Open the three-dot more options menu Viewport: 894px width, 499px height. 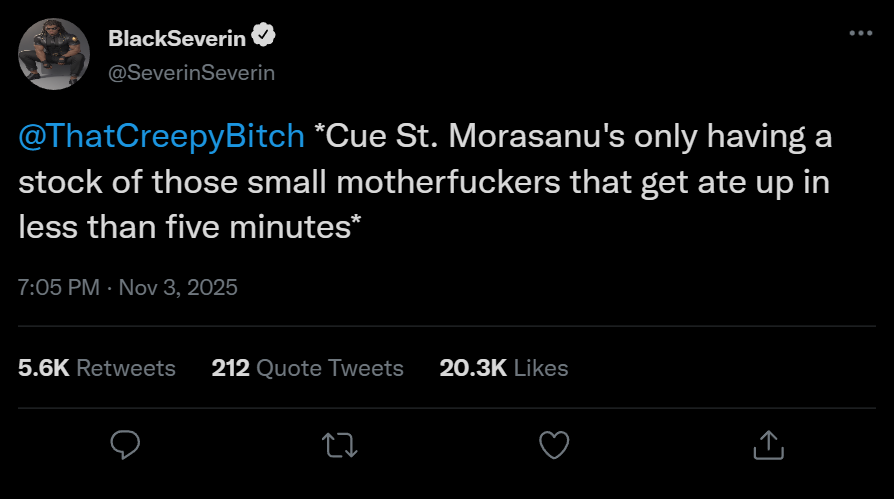860,33
